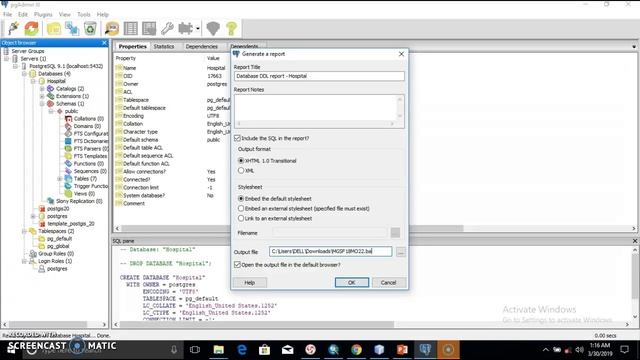The width and height of the screenshot is (640, 360).
Task: Click Views (0) tree node
Action: pos(84,194)
